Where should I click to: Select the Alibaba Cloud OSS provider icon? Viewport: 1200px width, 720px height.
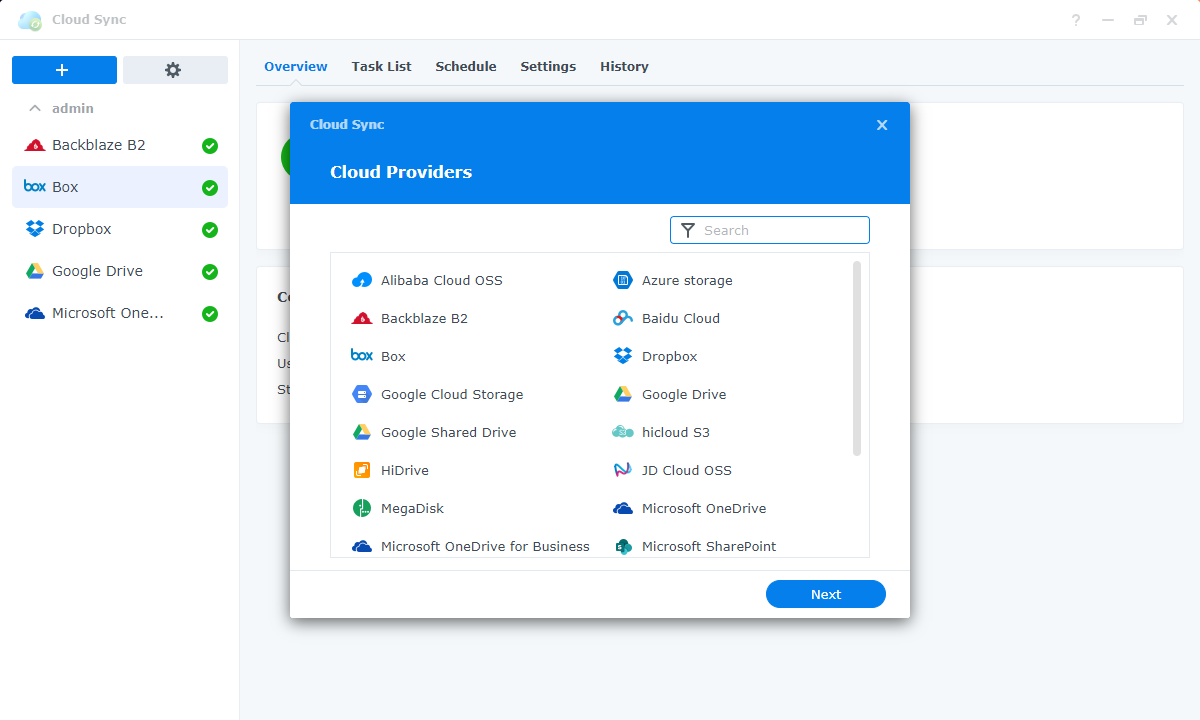(362, 280)
